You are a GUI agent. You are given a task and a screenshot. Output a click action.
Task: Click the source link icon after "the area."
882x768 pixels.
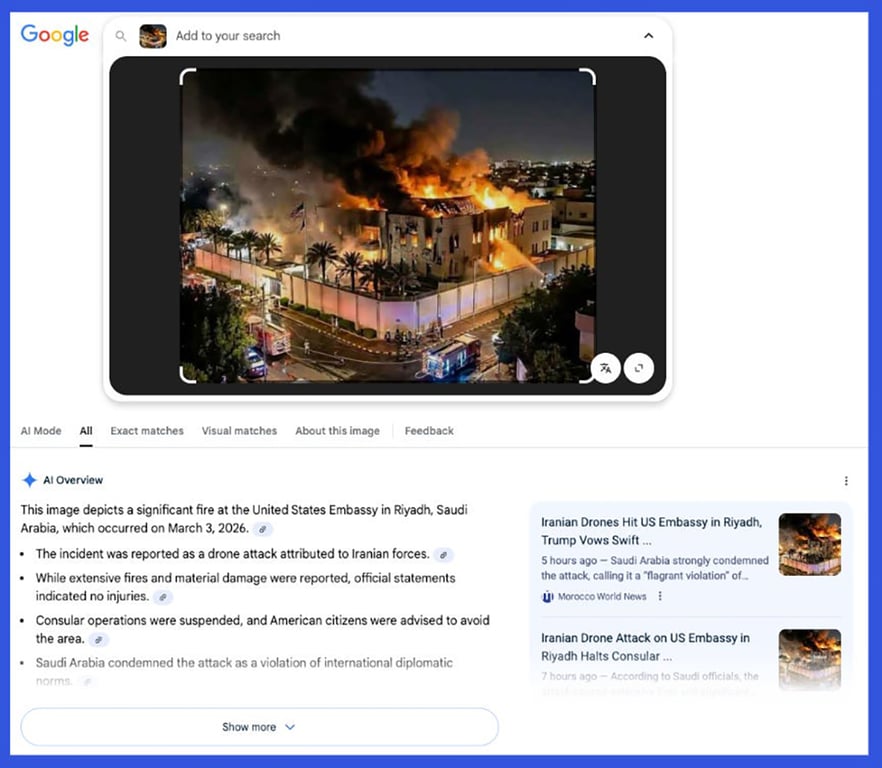coord(98,640)
